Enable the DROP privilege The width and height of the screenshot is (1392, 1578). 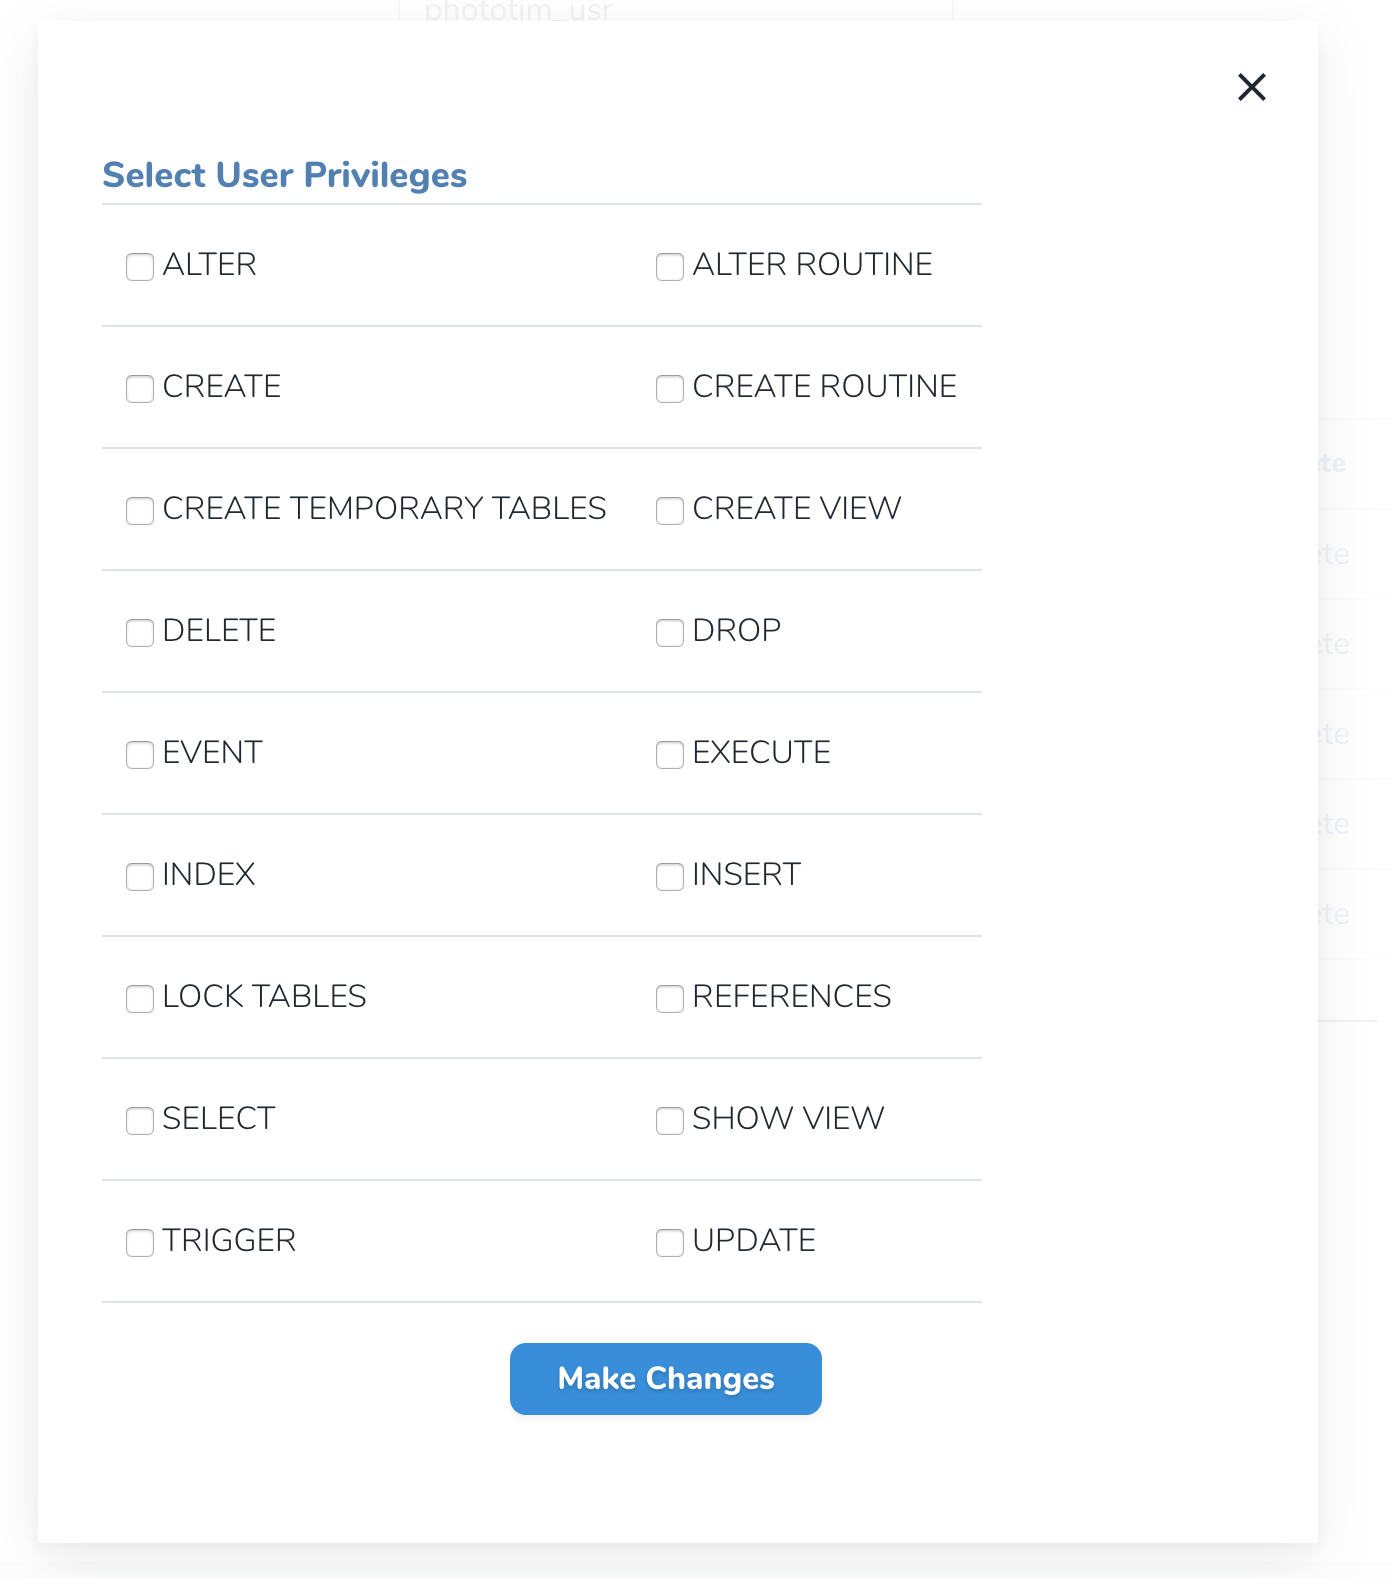669,632
